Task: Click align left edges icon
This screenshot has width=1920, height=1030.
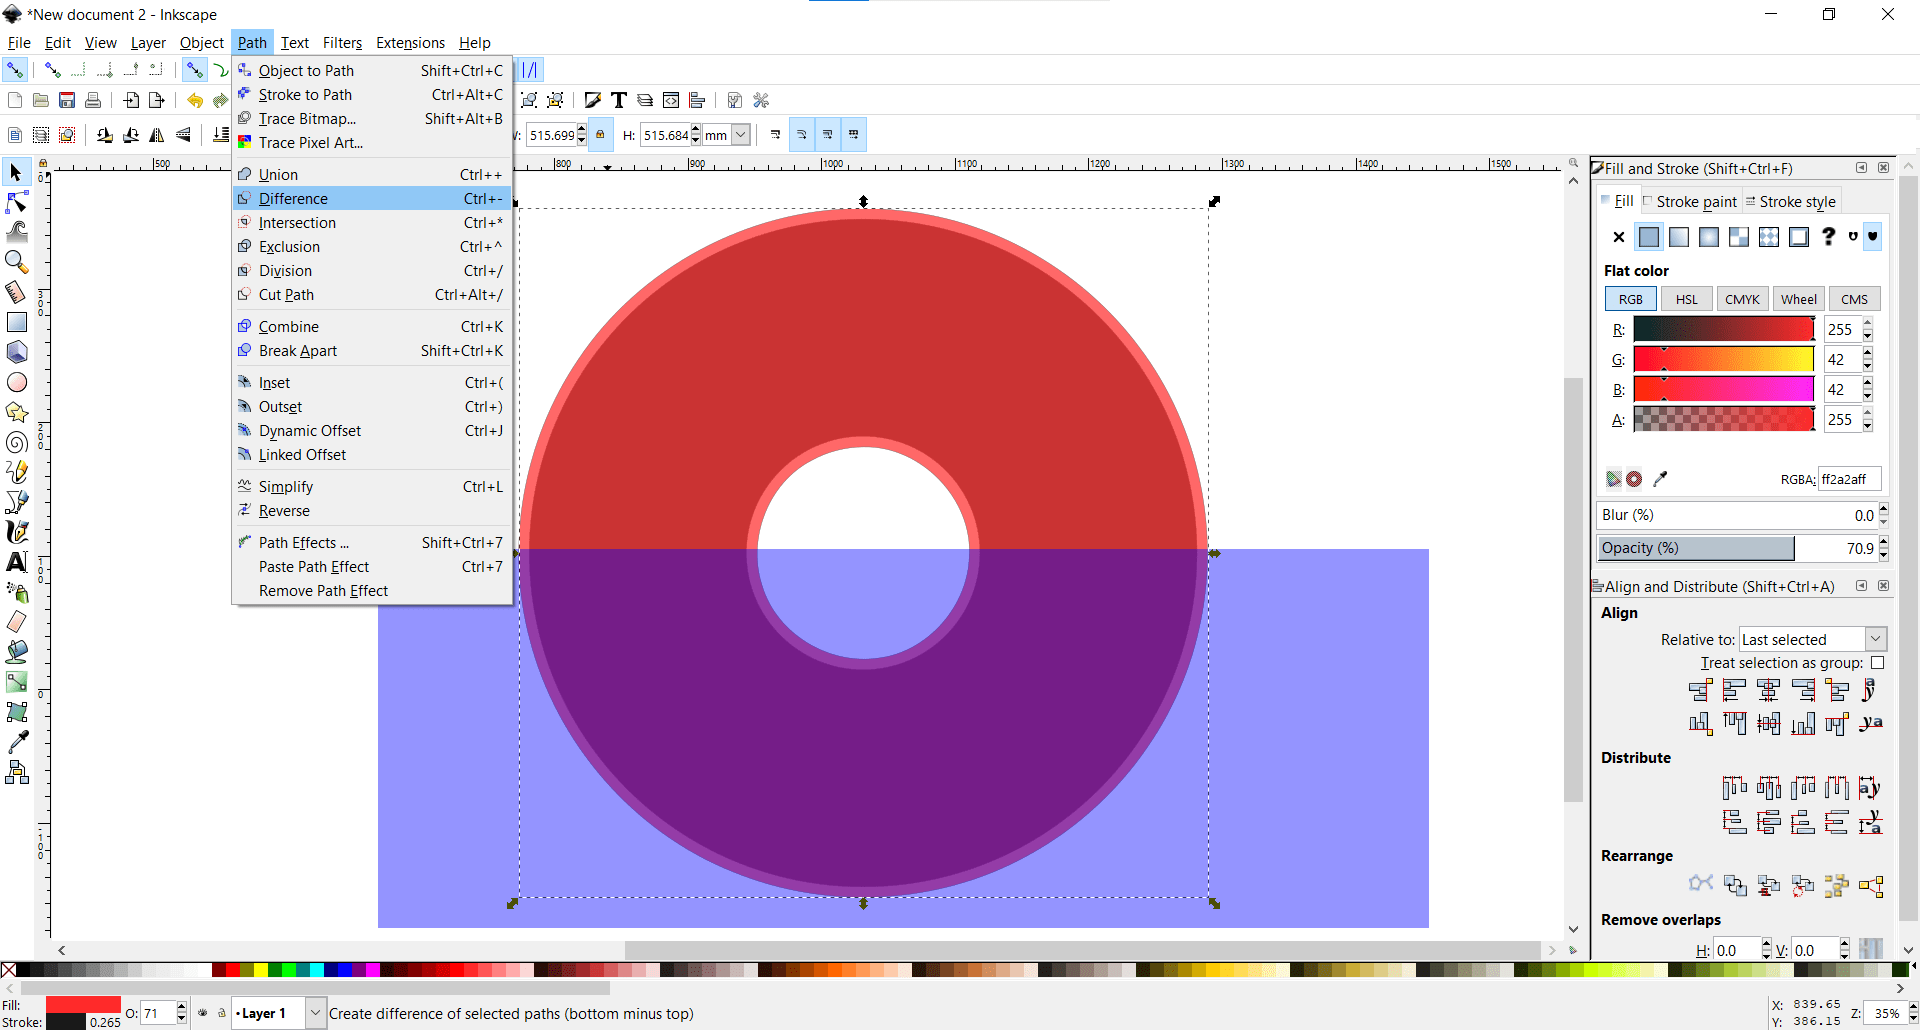Action: pos(1735,690)
